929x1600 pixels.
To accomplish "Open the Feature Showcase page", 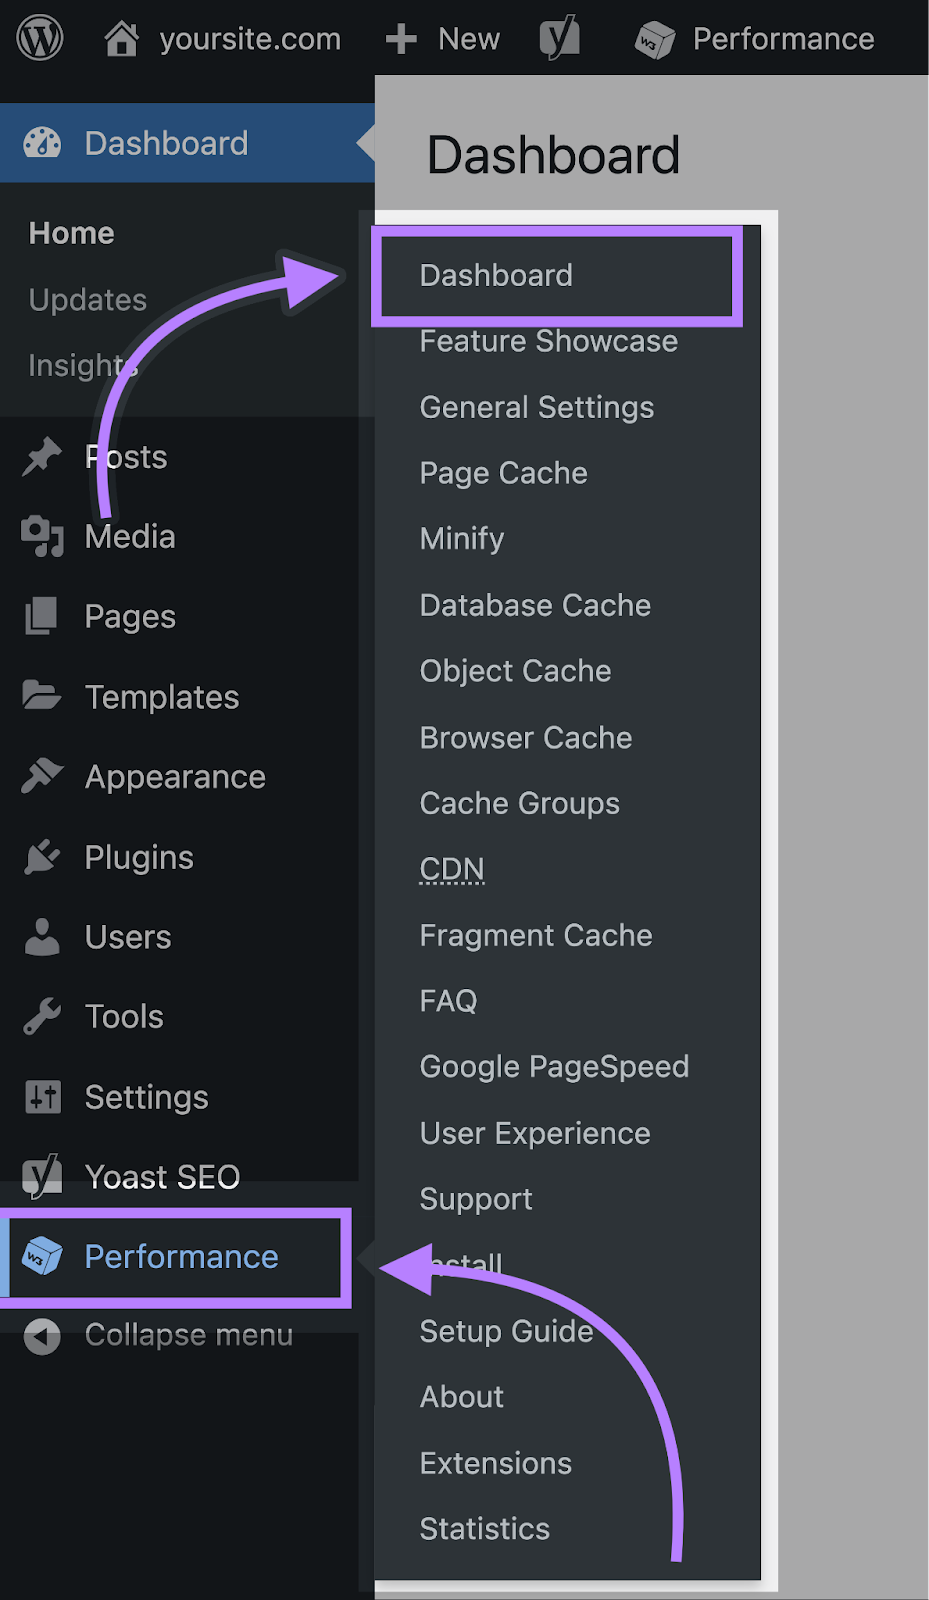I will (548, 341).
